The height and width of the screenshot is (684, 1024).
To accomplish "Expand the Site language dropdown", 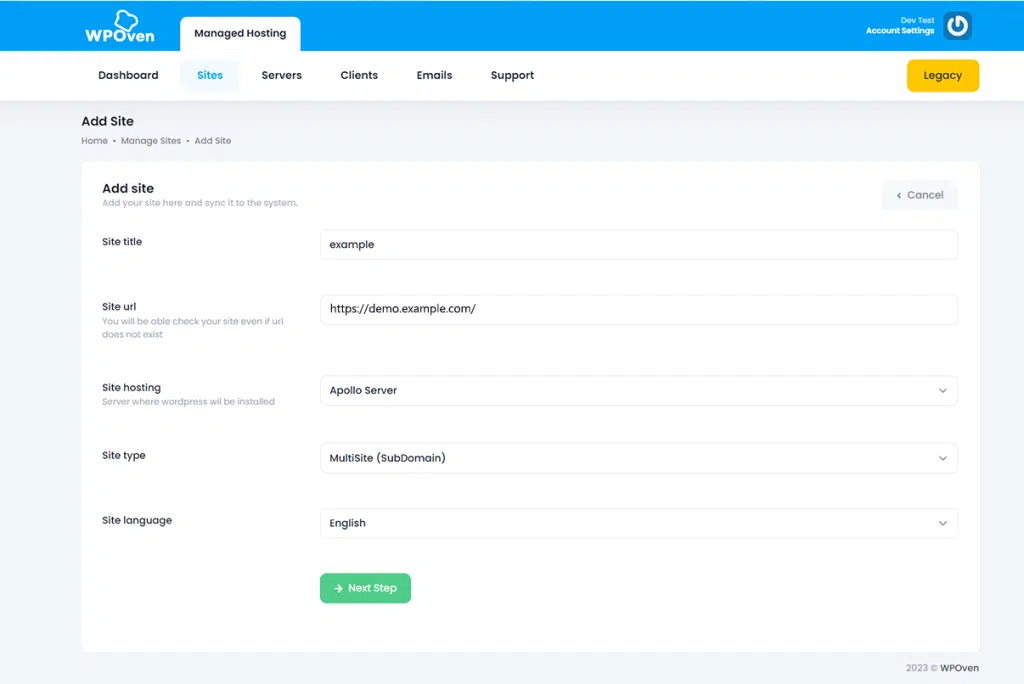I will (x=639, y=522).
